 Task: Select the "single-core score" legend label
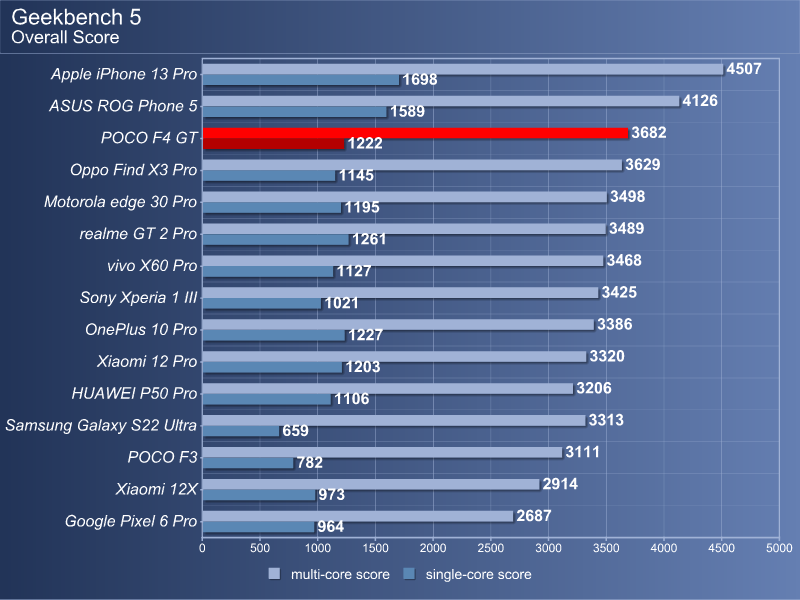tap(479, 574)
